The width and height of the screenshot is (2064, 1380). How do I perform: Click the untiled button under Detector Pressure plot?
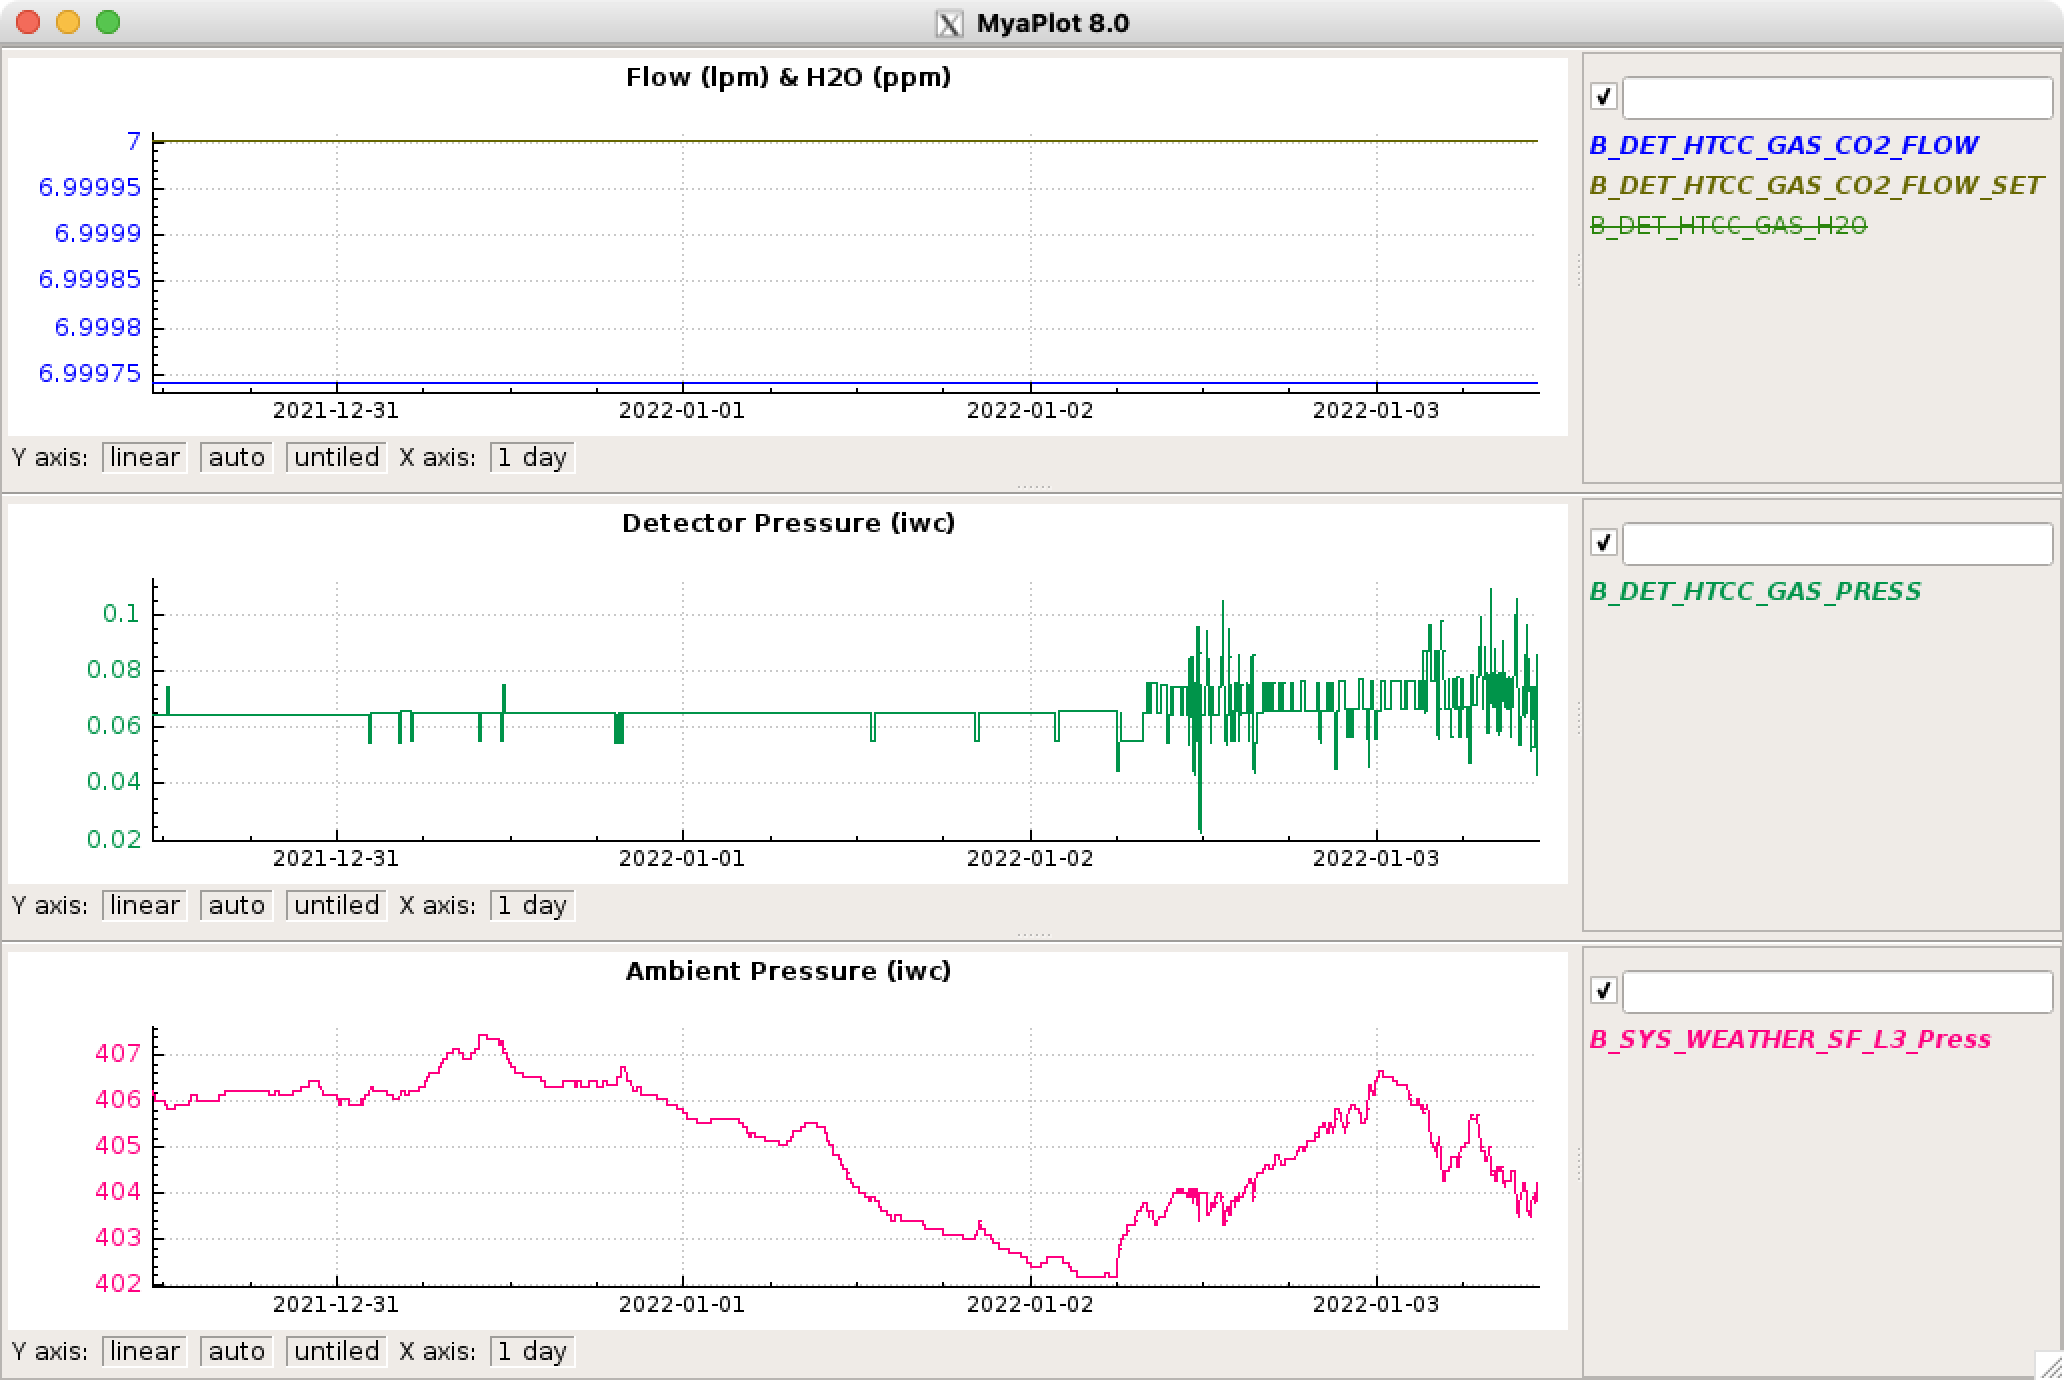336,906
